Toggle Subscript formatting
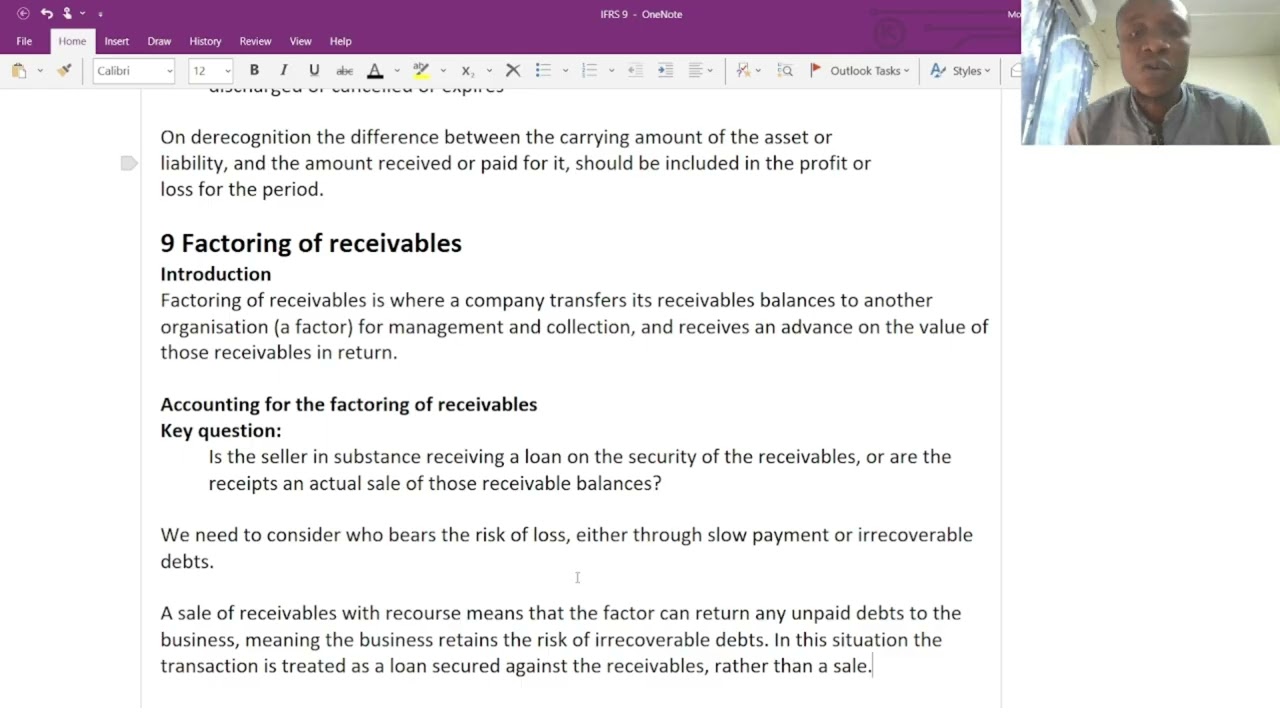The image size is (1280, 720). click(467, 71)
